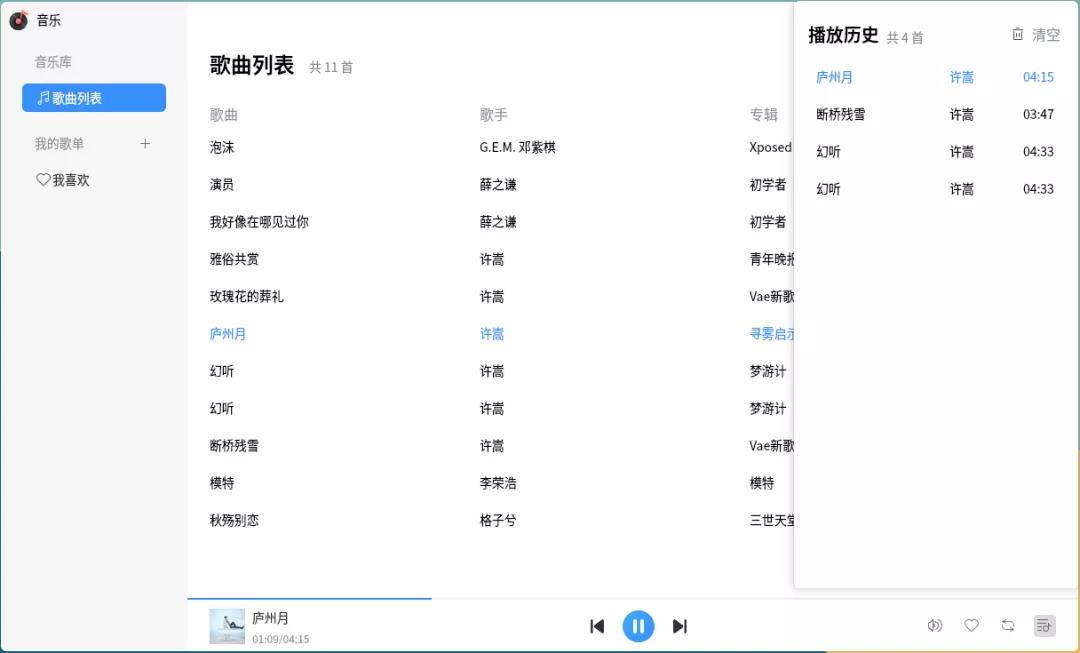Select 庐州月 in the play history
Viewport: 1080px width, 653px height.
835,77
